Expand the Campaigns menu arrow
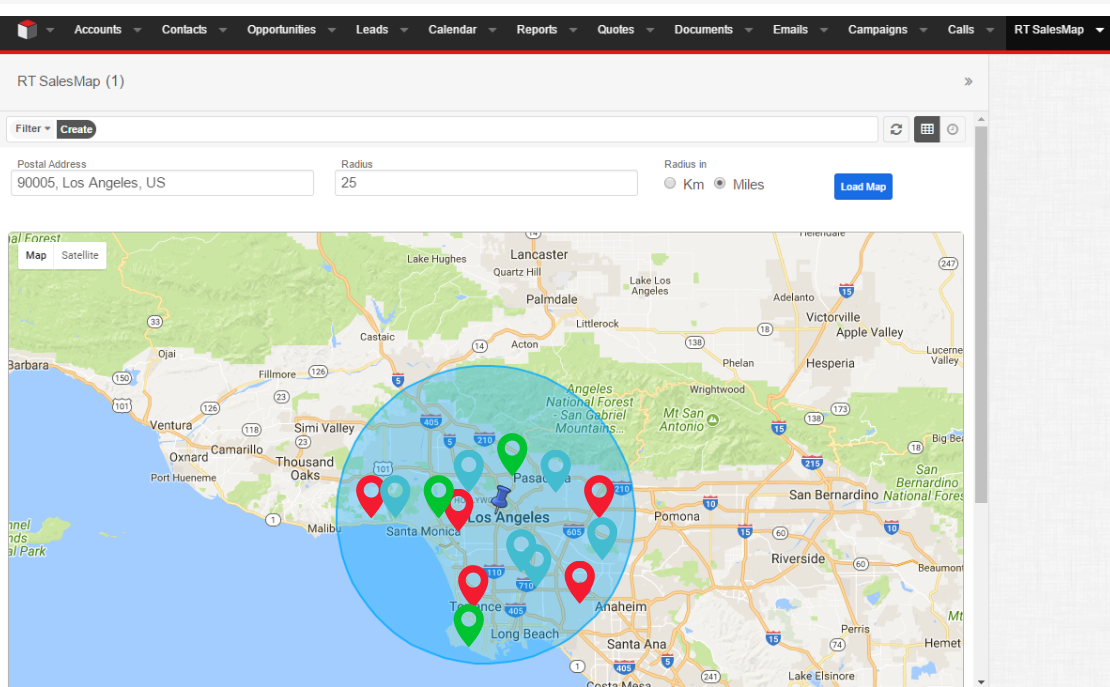The height and width of the screenshot is (687, 1110). (x=924, y=30)
